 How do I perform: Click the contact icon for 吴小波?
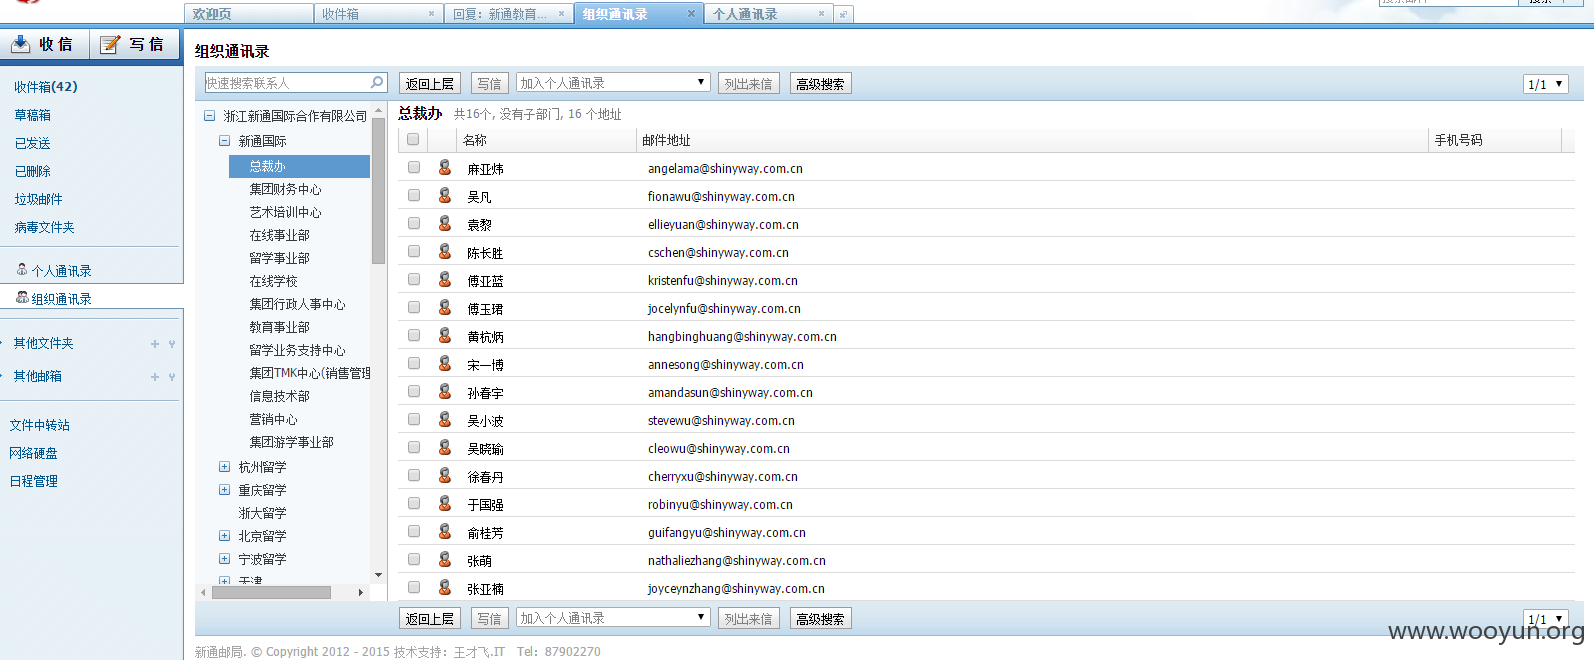click(x=445, y=420)
